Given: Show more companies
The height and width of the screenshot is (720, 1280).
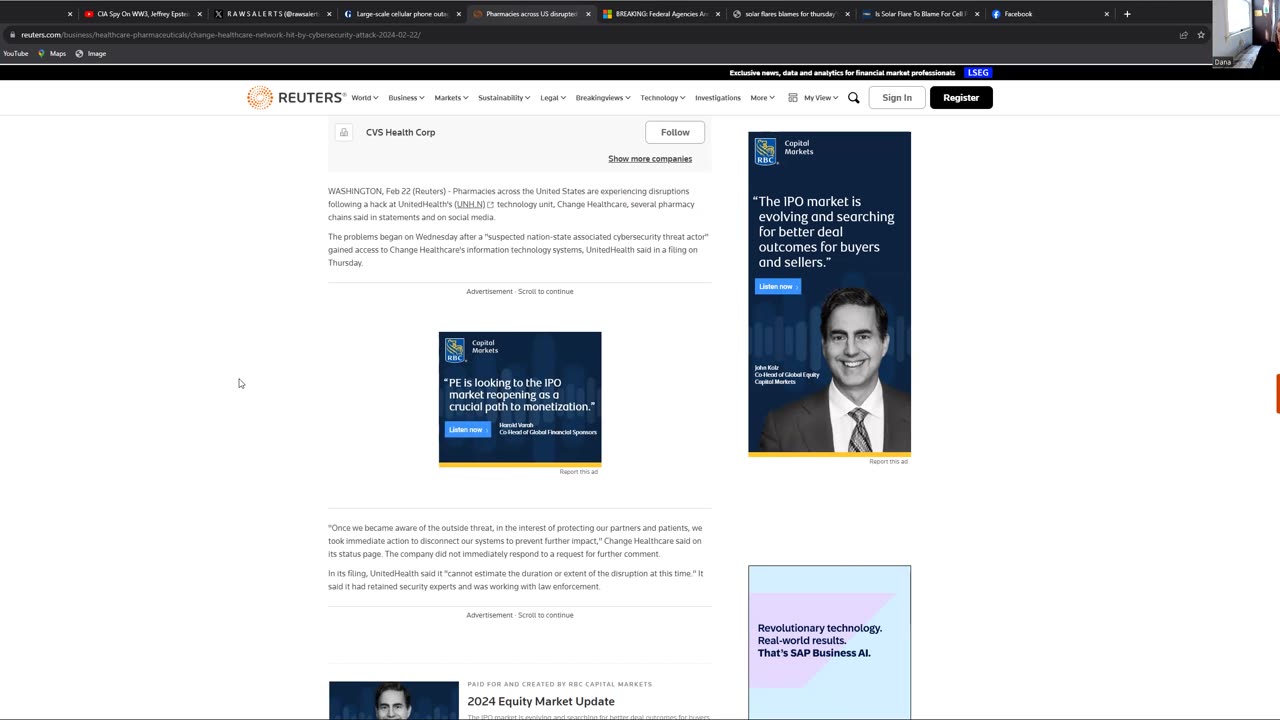Looking at the screenshot, I should click(650, 159).
